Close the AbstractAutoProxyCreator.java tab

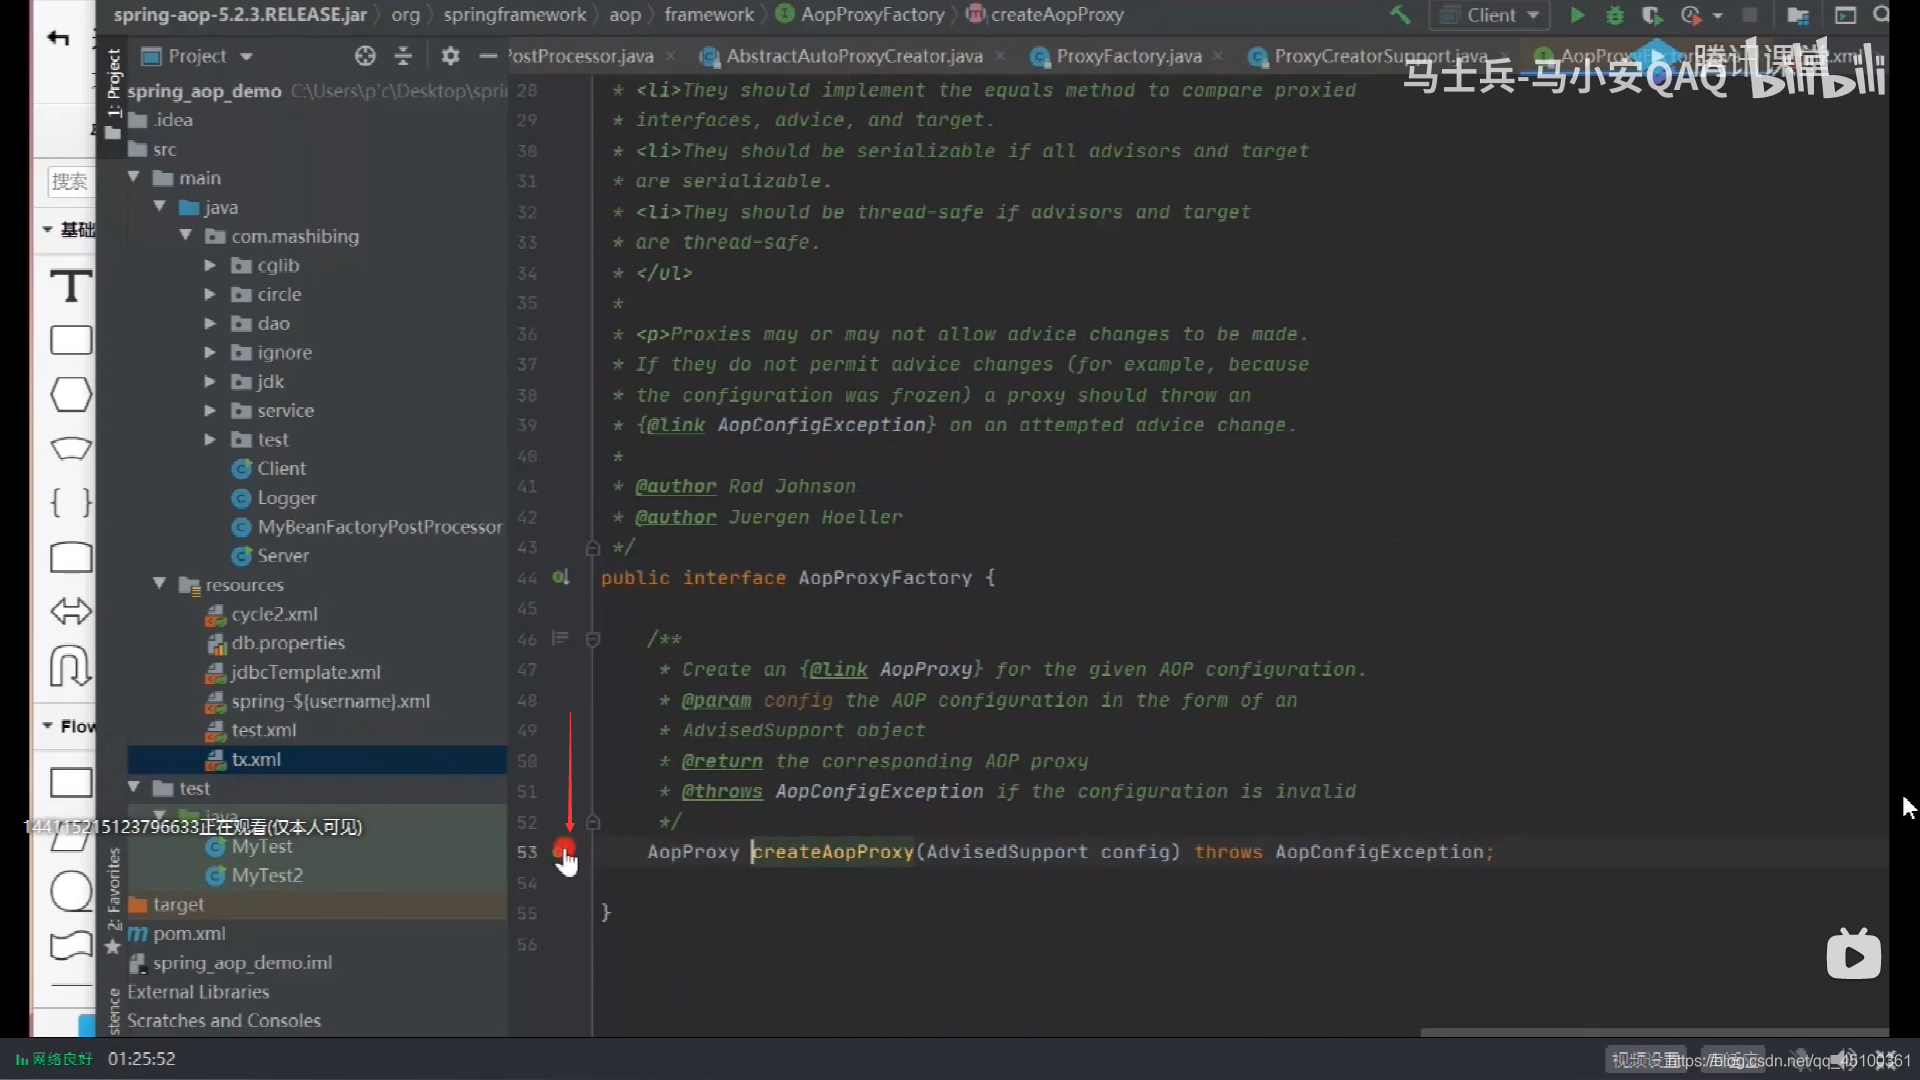point(1000,56)
